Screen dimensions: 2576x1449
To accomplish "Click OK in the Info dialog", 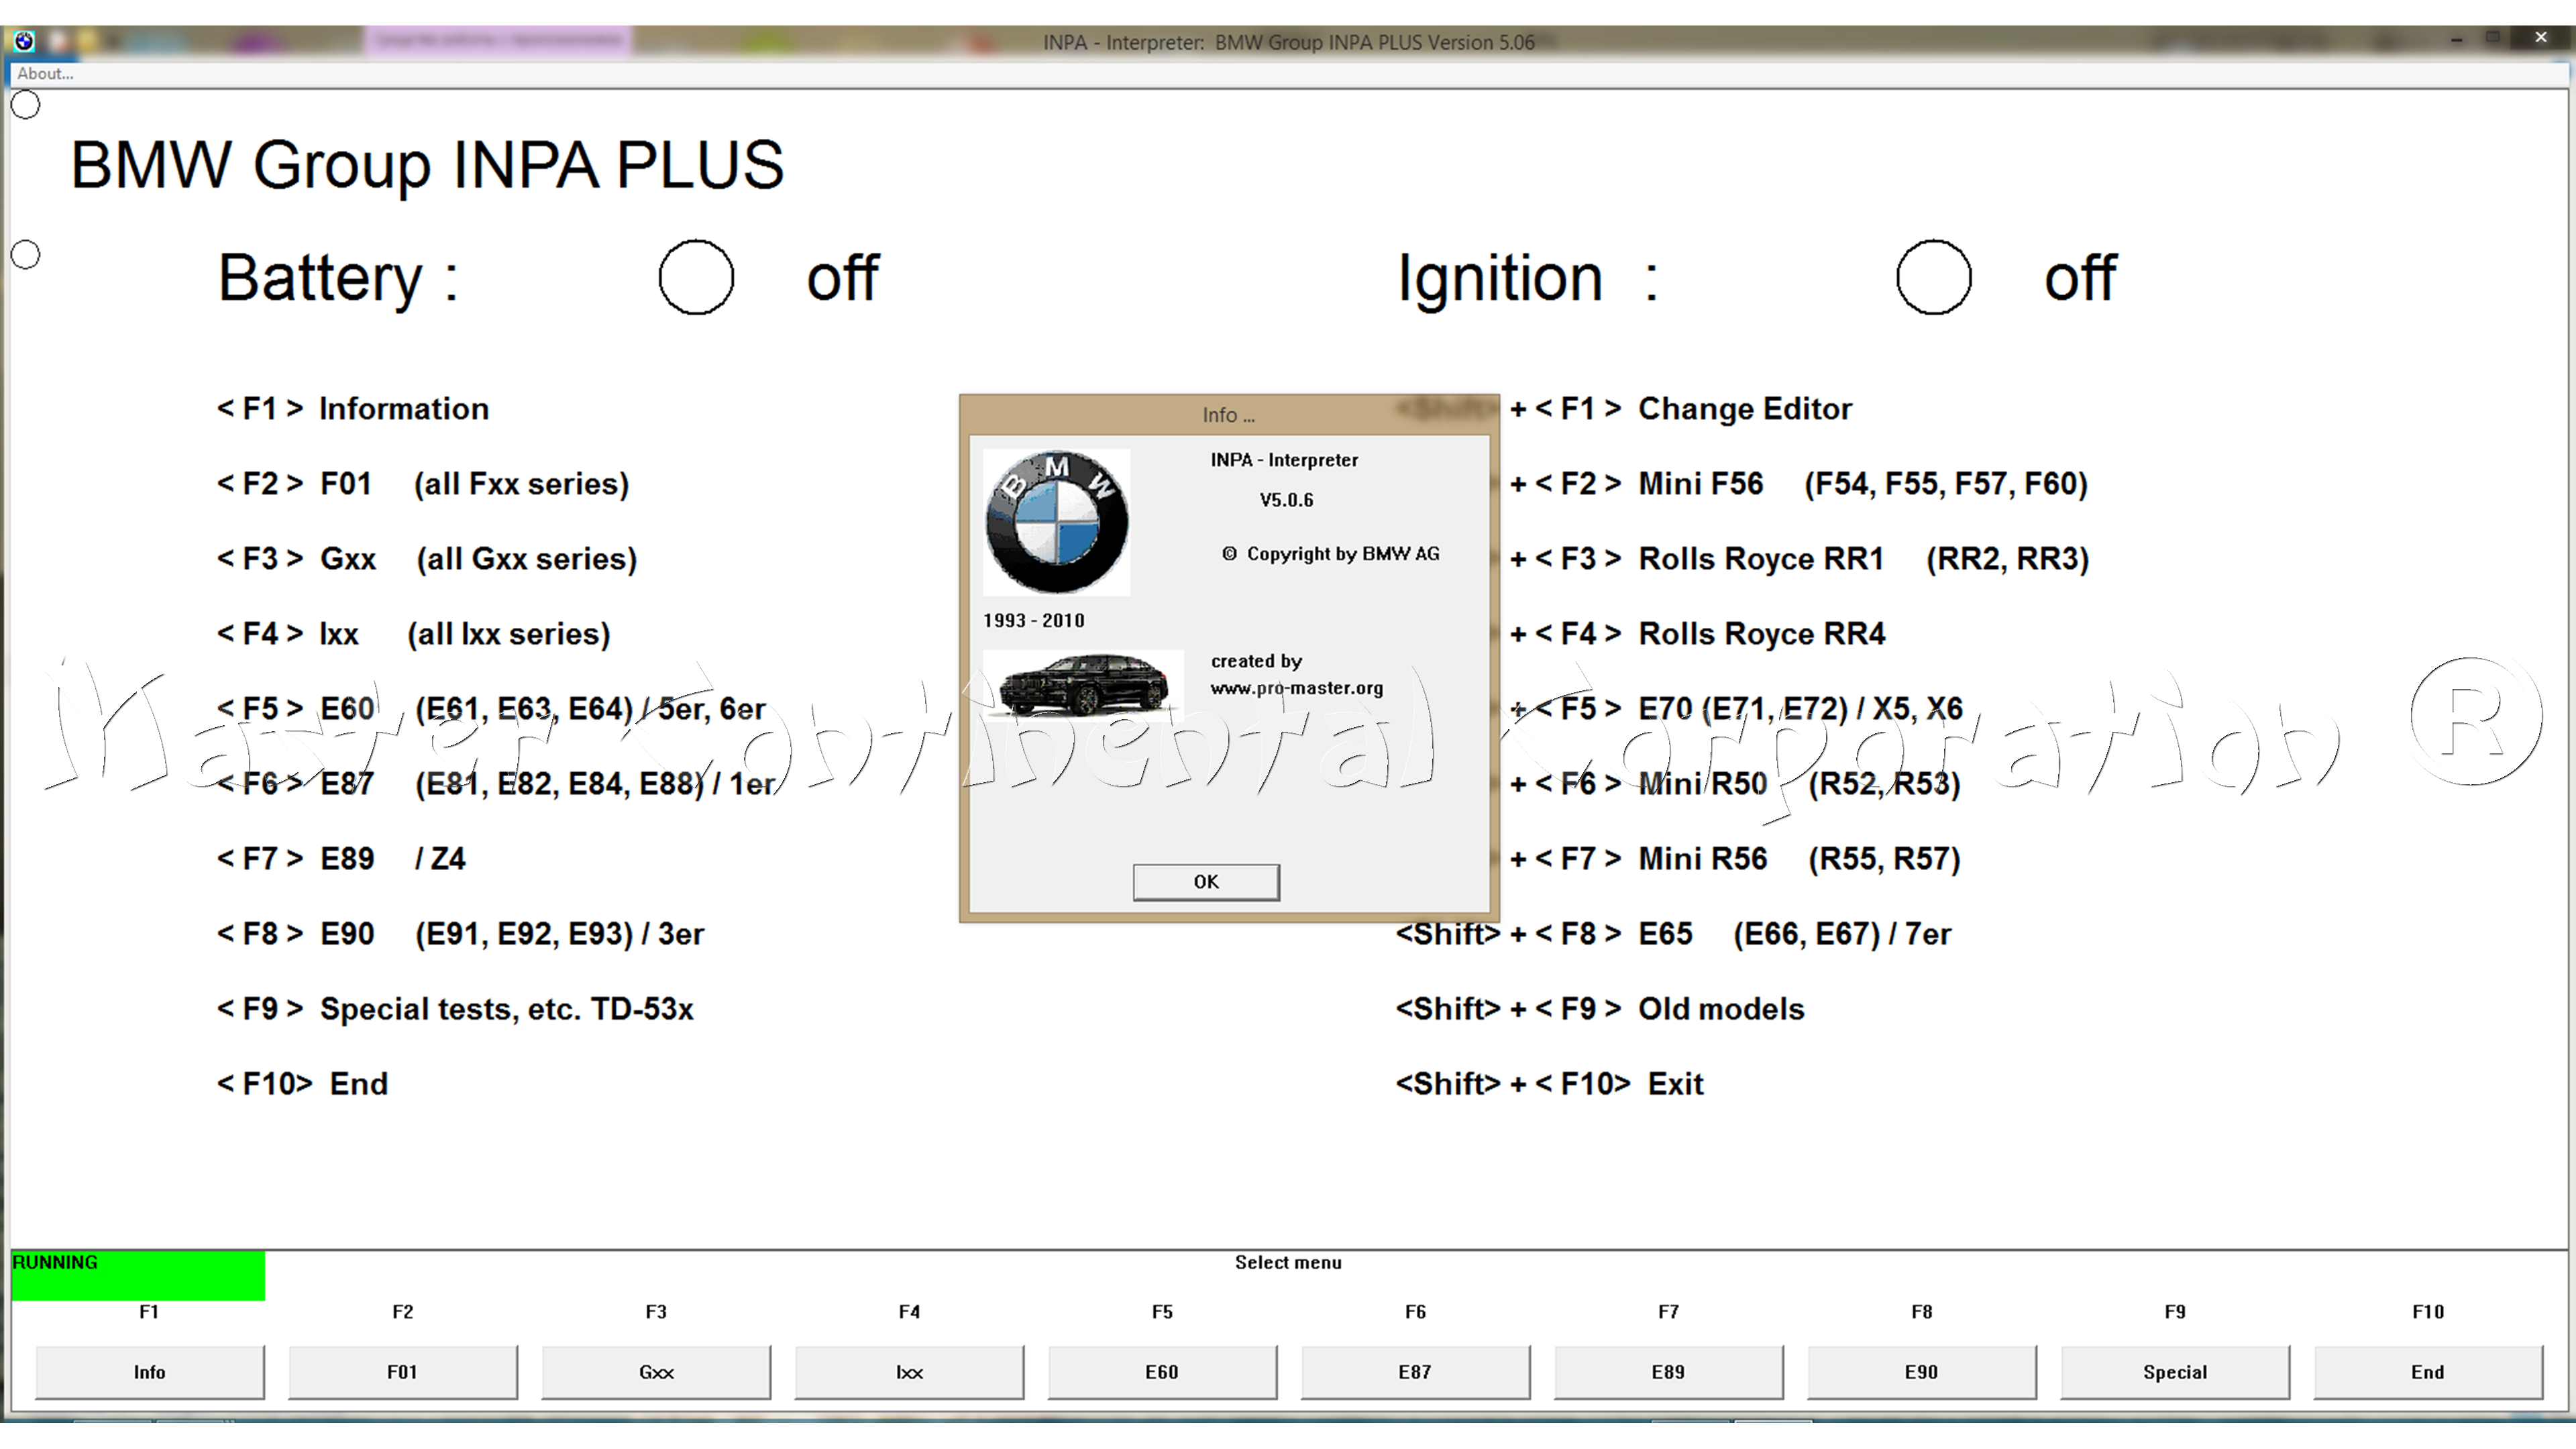I will [1205, 881].
